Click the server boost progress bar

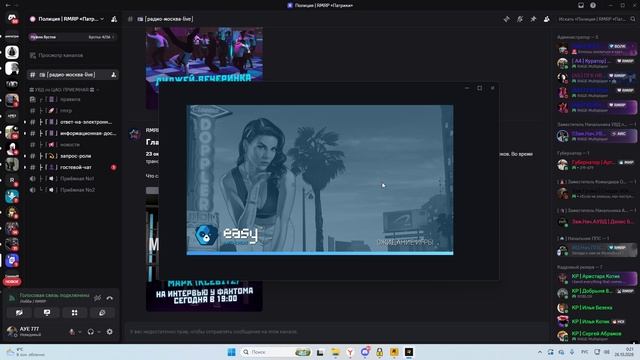pos(73,37)
